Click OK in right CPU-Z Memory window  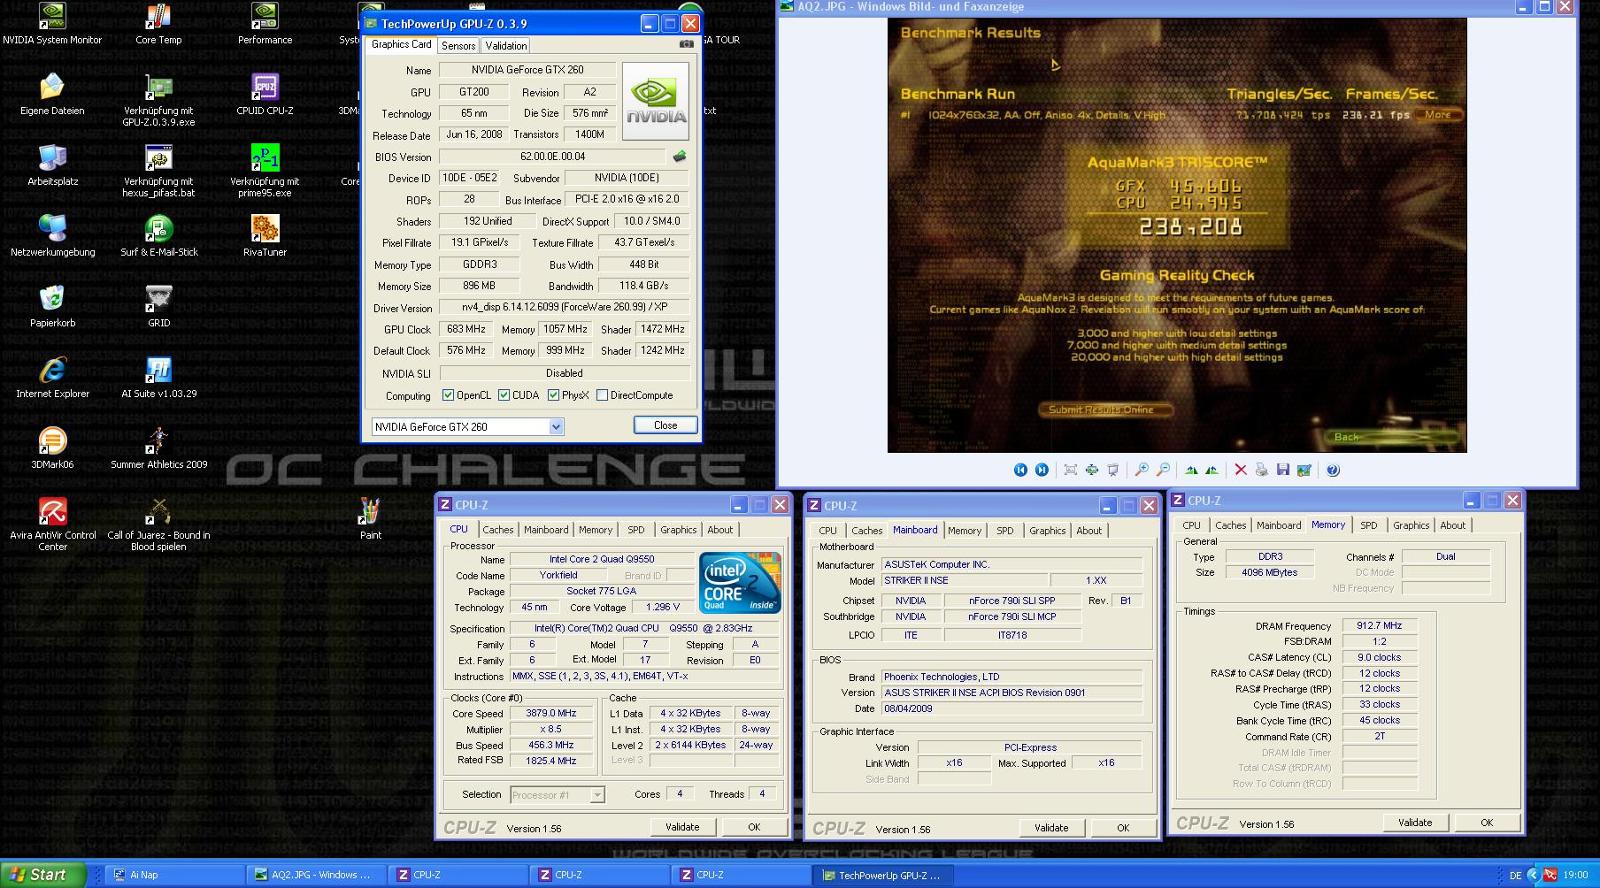click(1487, 823)
